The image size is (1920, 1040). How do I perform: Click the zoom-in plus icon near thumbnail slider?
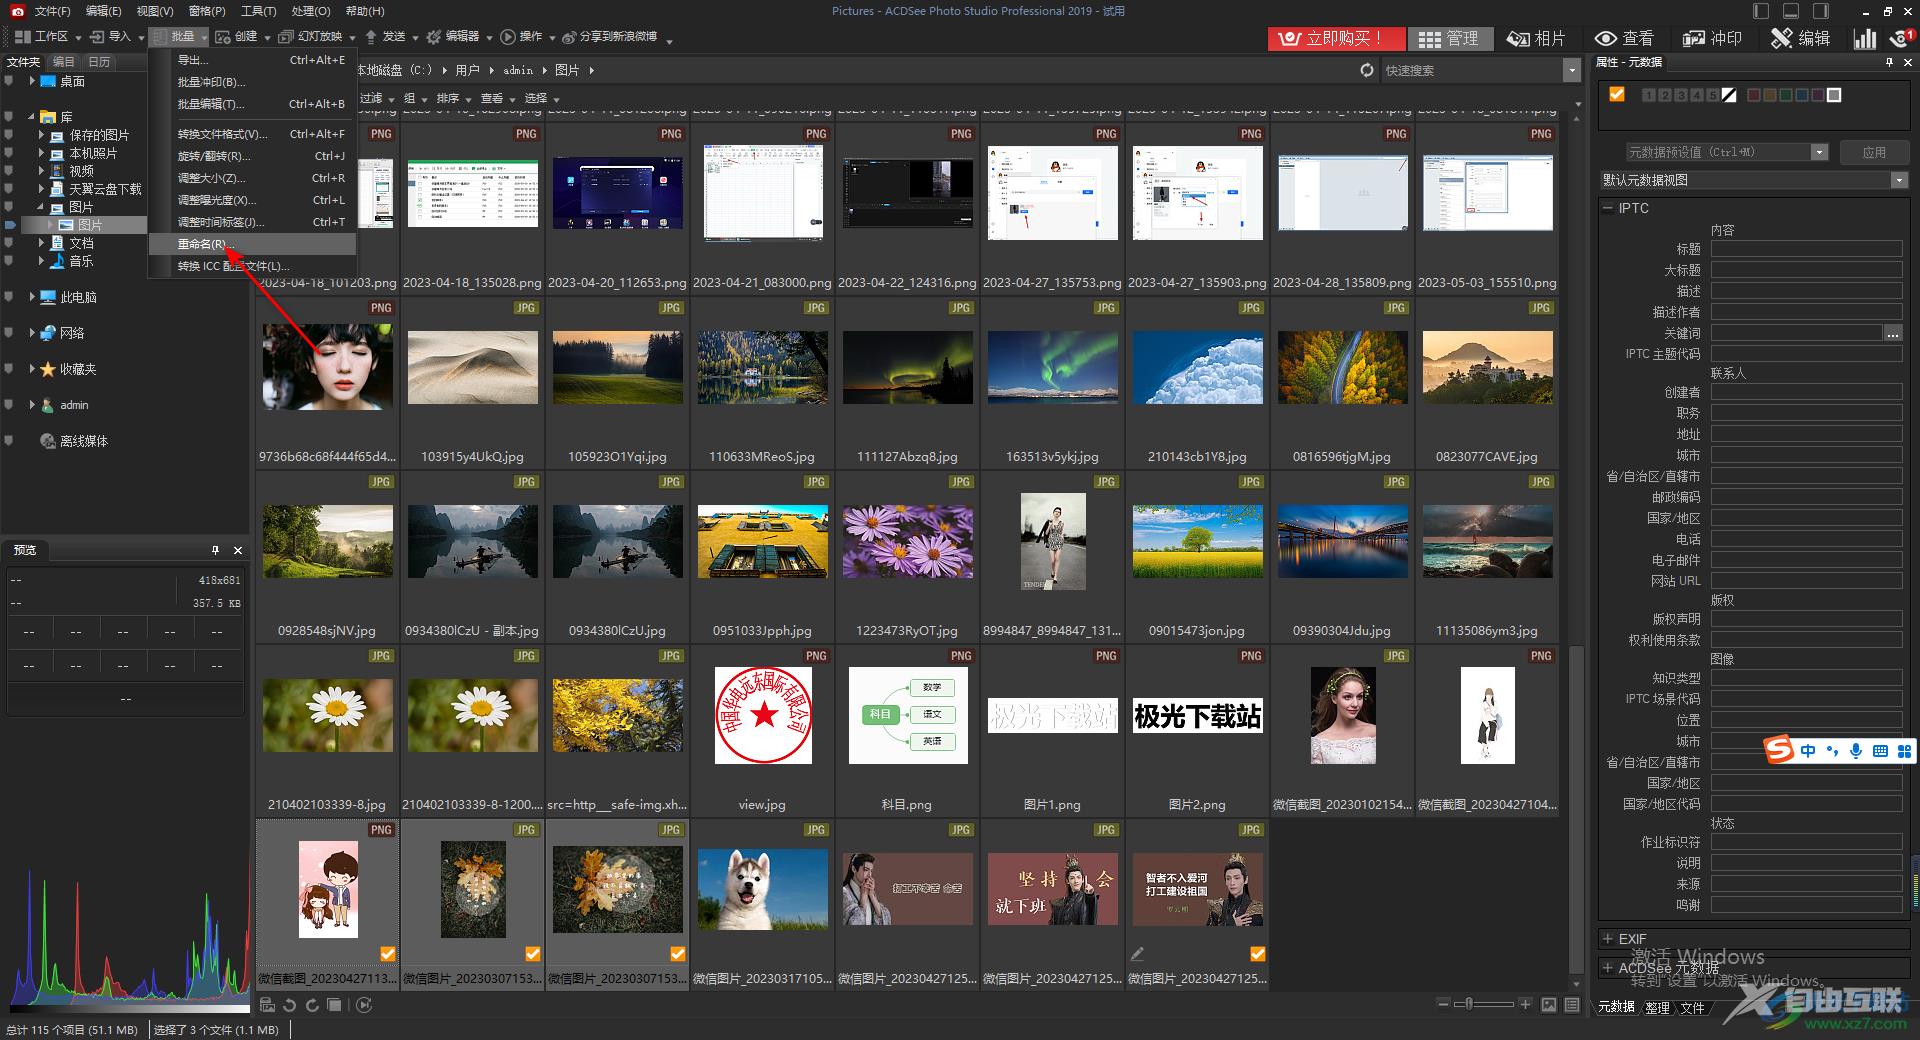point(1525,1004)
